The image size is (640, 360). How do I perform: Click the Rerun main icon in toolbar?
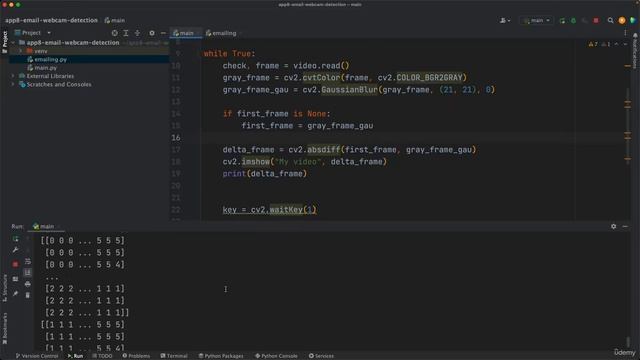[x=562, y=20]
